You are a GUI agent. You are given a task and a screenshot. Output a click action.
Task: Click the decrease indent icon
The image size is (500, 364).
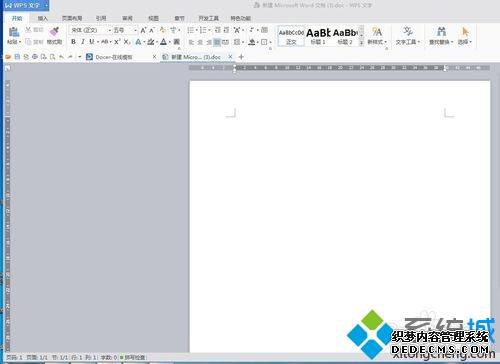[217, 30]
